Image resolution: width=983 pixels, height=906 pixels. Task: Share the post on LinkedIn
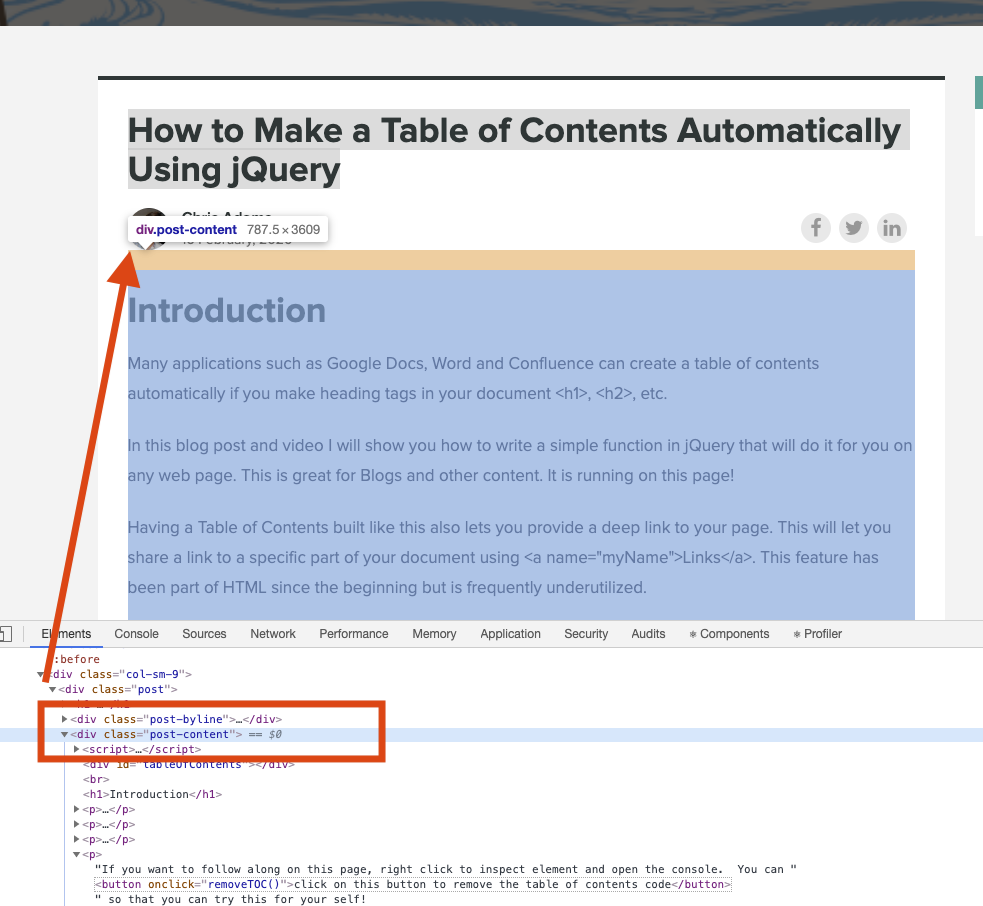click(x=891, y=228)
